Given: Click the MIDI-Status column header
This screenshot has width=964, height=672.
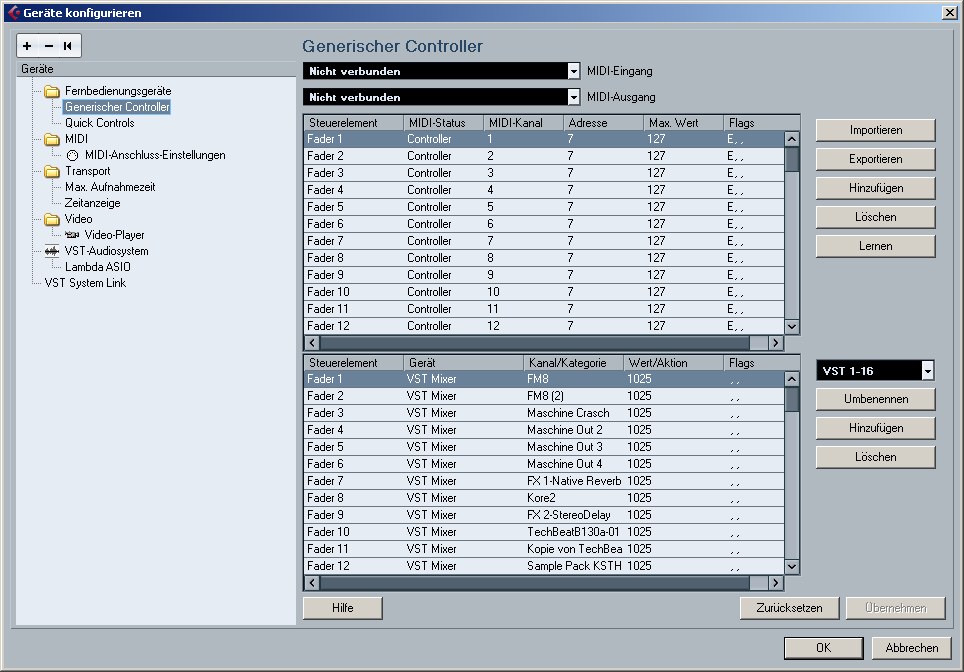Looking at the screenshot, I should [443, 123].
